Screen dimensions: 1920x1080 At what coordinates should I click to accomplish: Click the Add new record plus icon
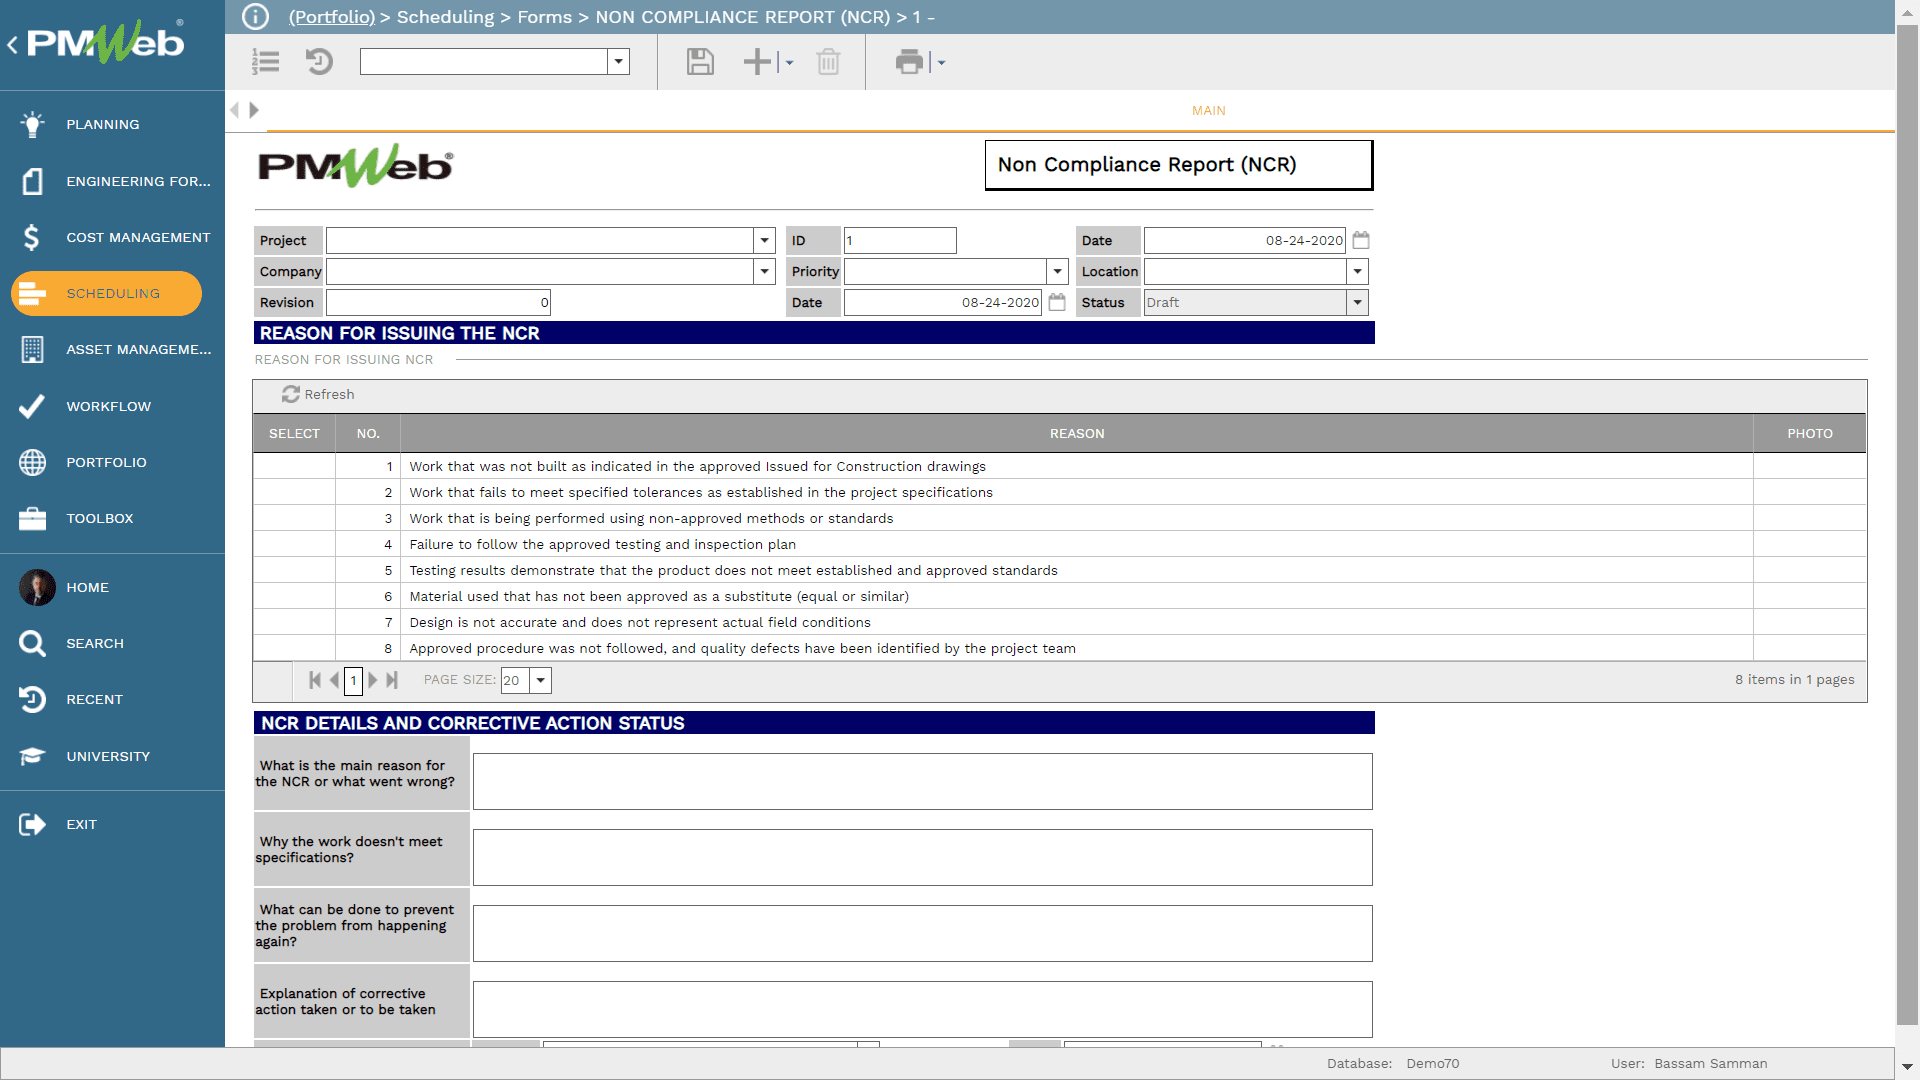[757, 62]
